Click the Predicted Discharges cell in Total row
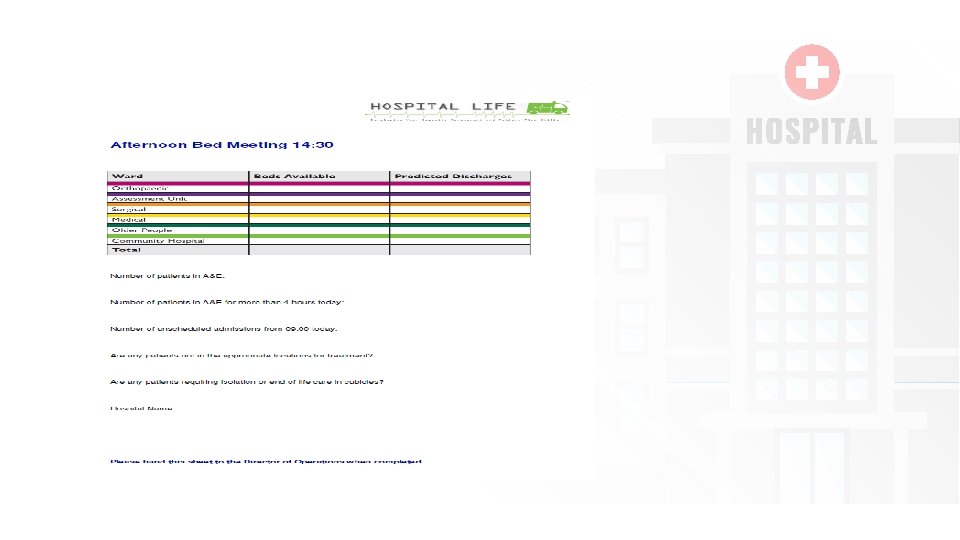Image resolution: width=960 pixels, height=540 pixels. coord(460,250)
